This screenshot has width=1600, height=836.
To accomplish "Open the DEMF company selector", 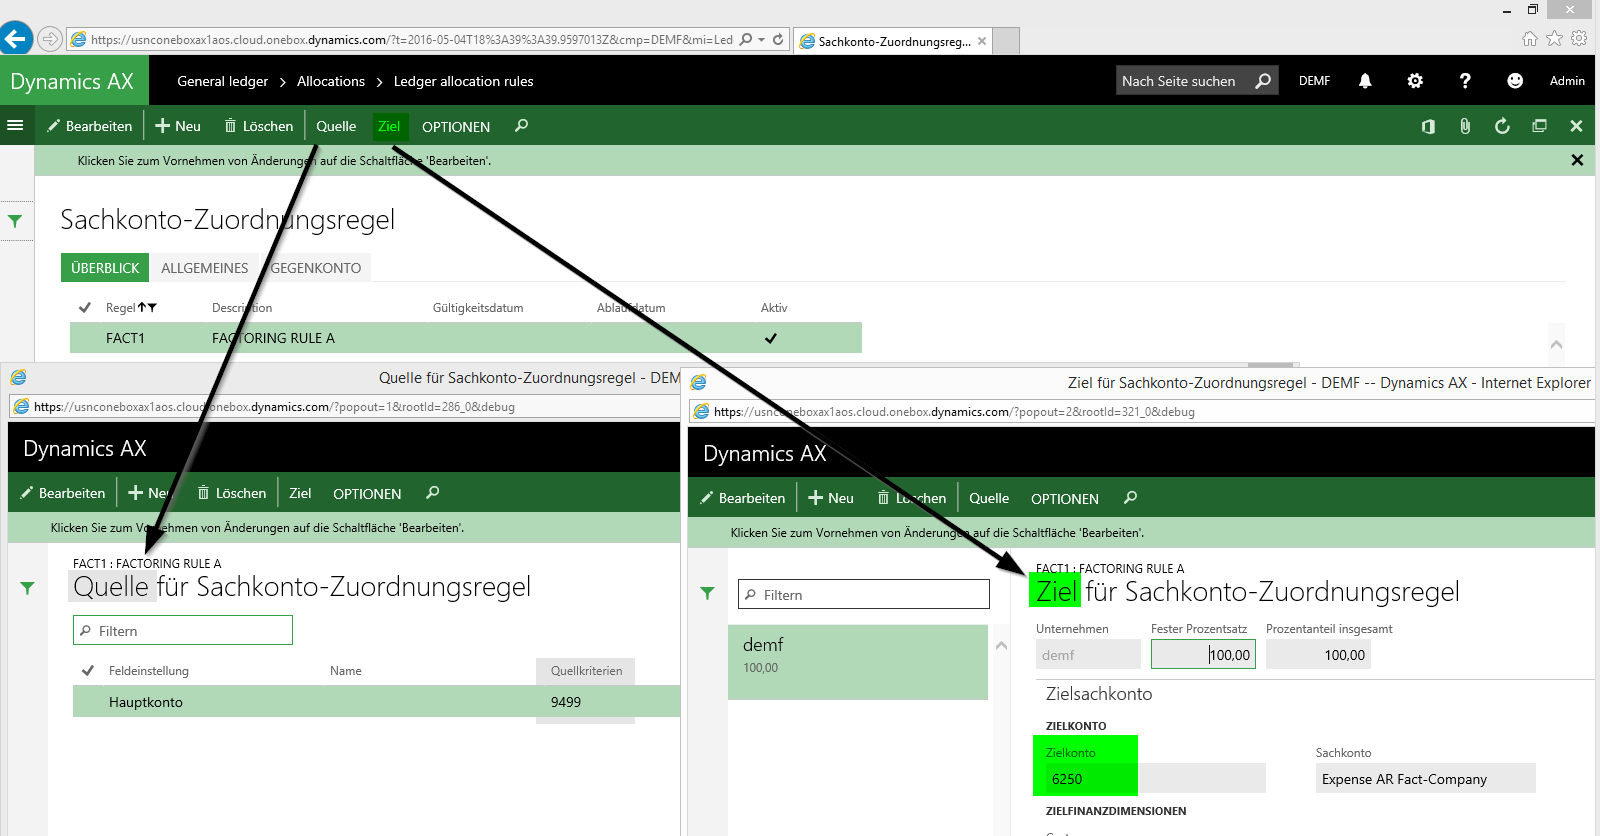I will tap(1314, 81).
